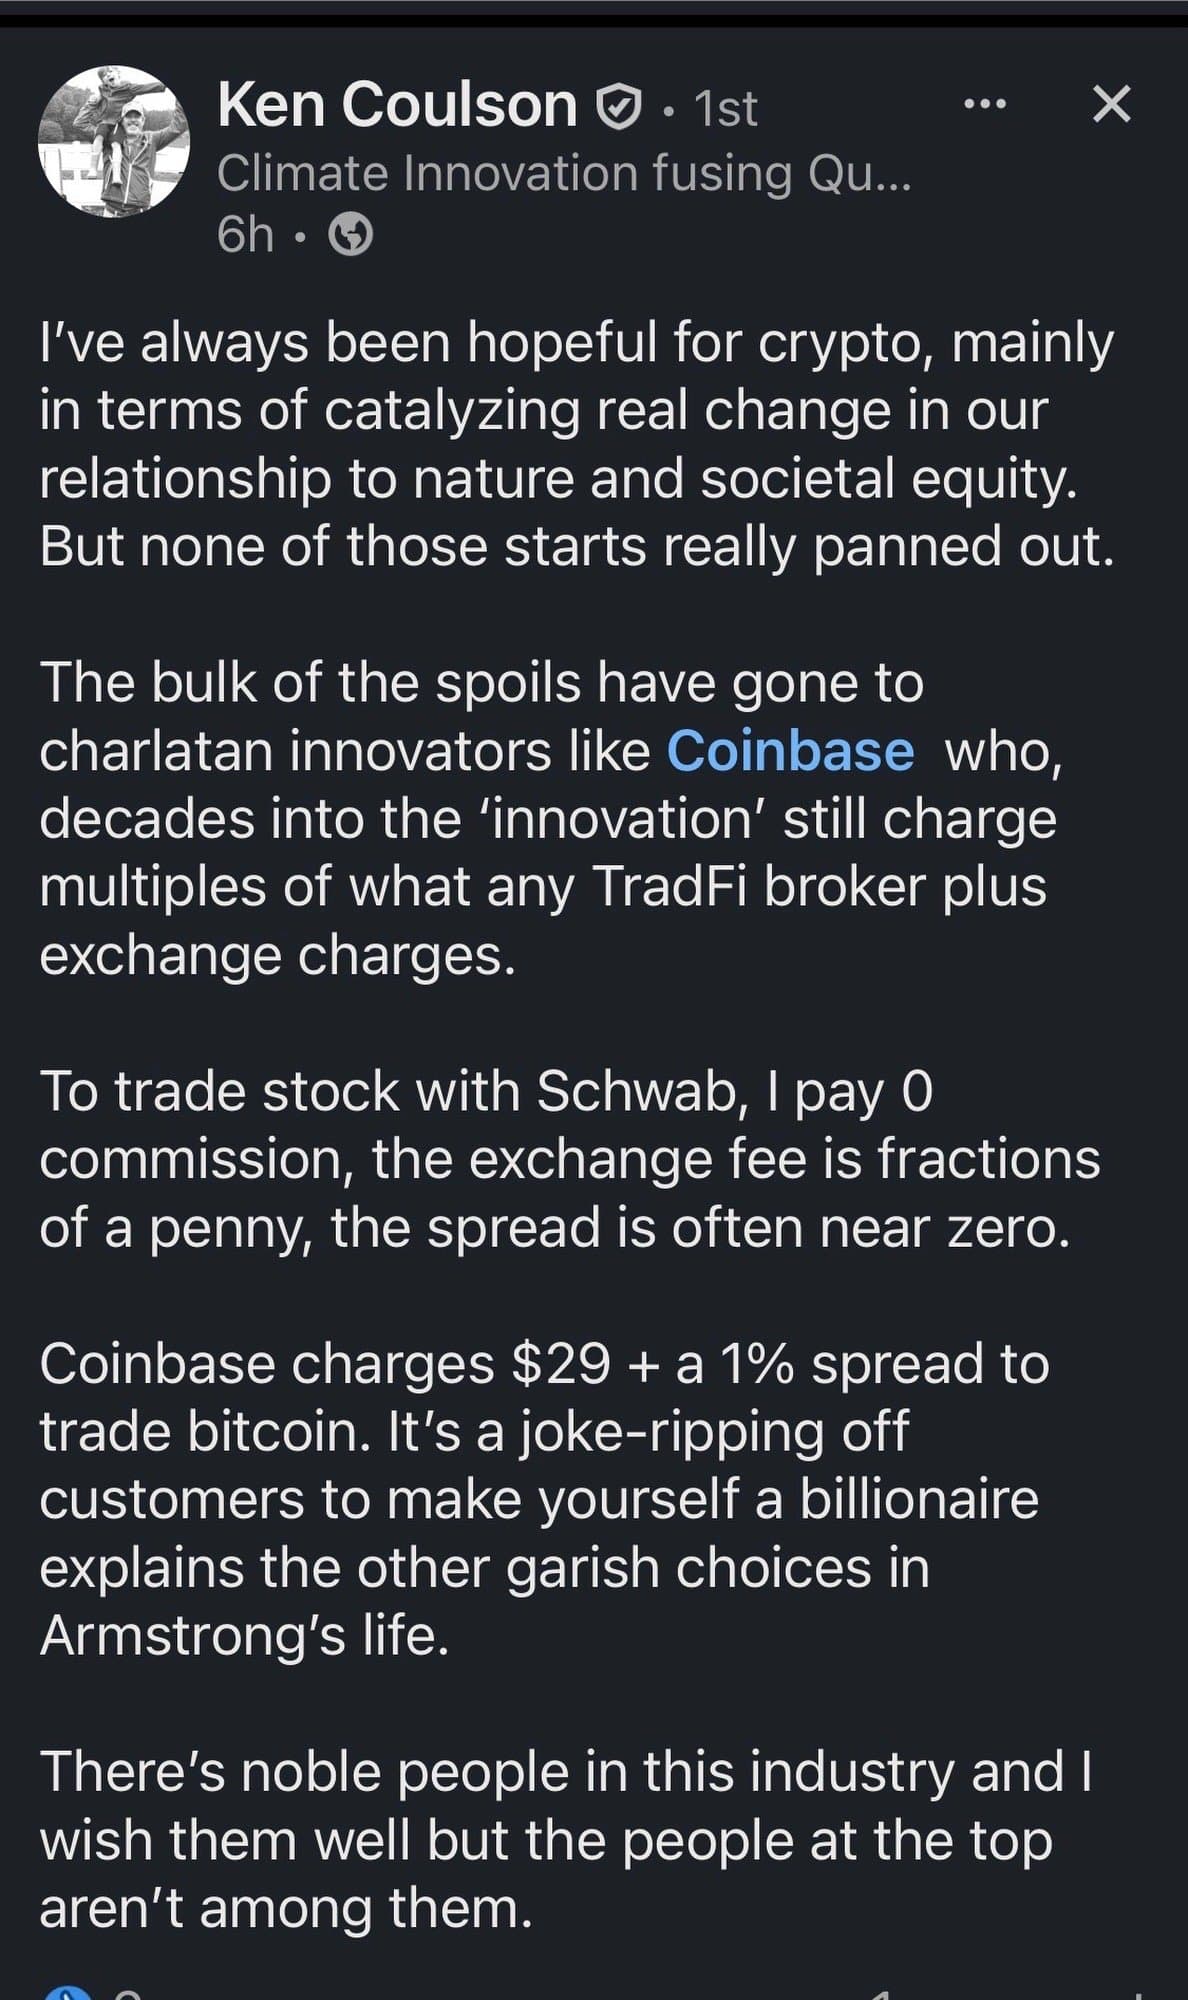Click the verified shield badge icon

click(x=618, y=107)
